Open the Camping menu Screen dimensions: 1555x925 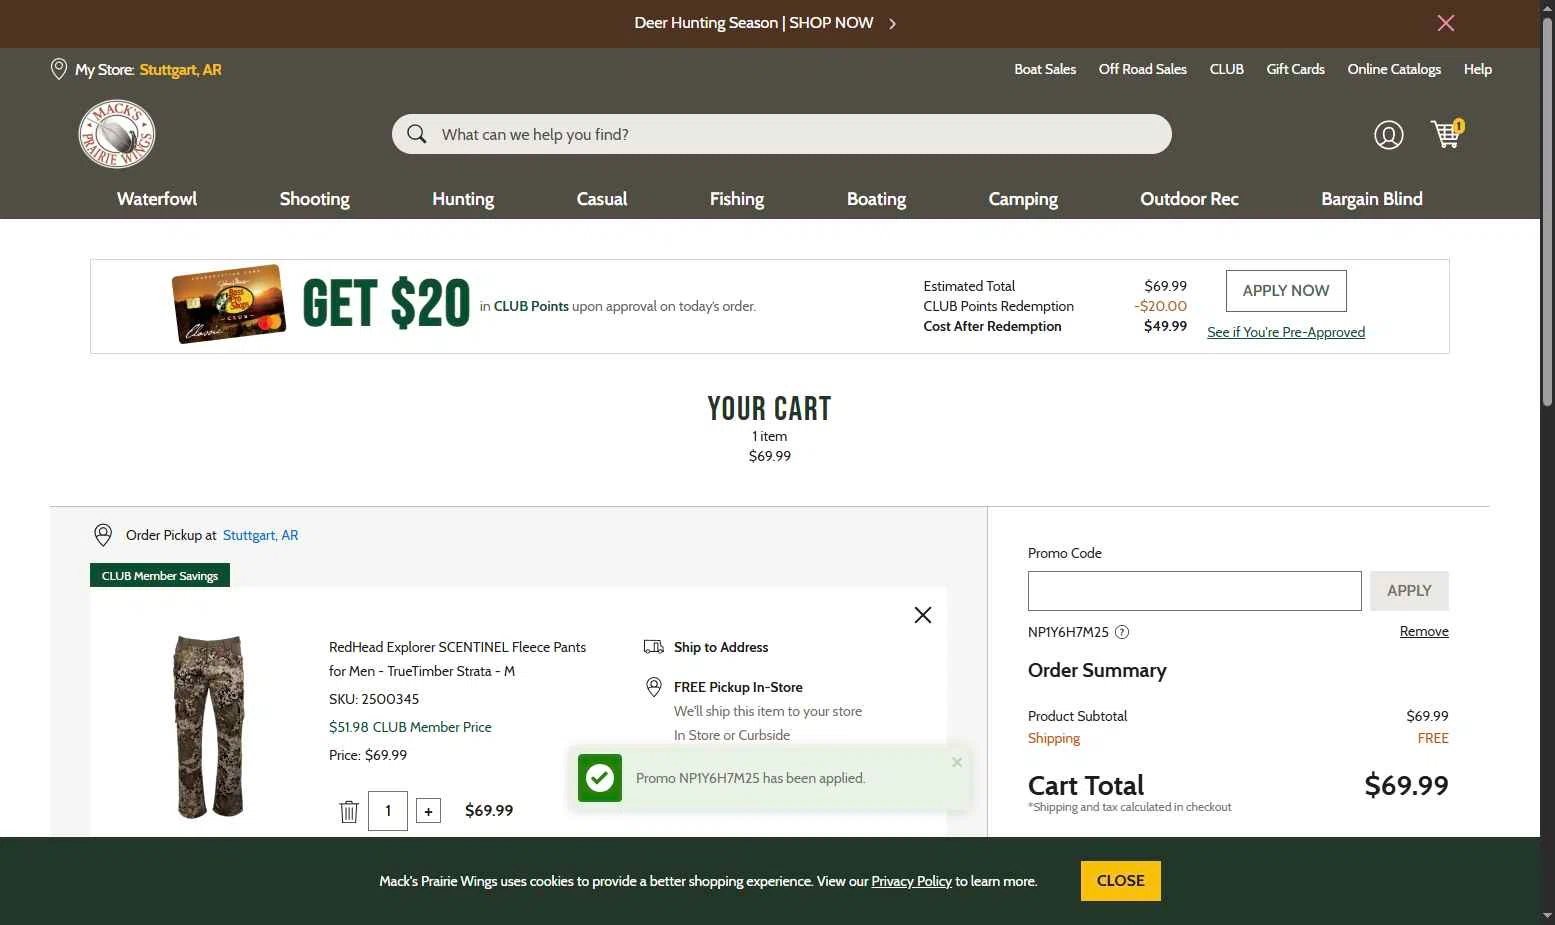pyautogui.click(x=1023, y=199)
